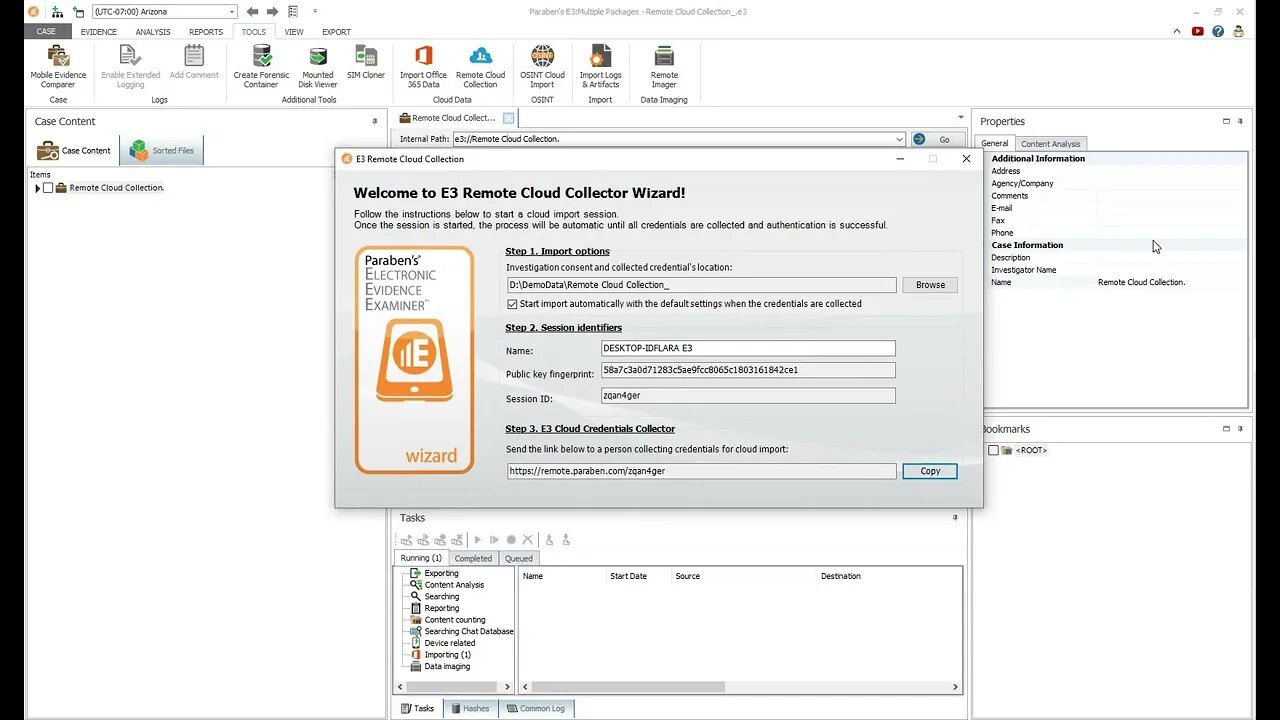Select Importing (1) task category
This screenshot has height=720, width=1280.
point(447,654)
